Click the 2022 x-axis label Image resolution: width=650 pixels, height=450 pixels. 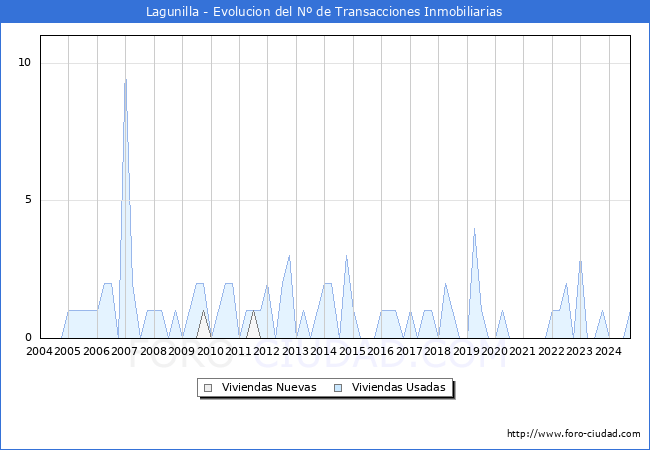click(x=551, y=351)
